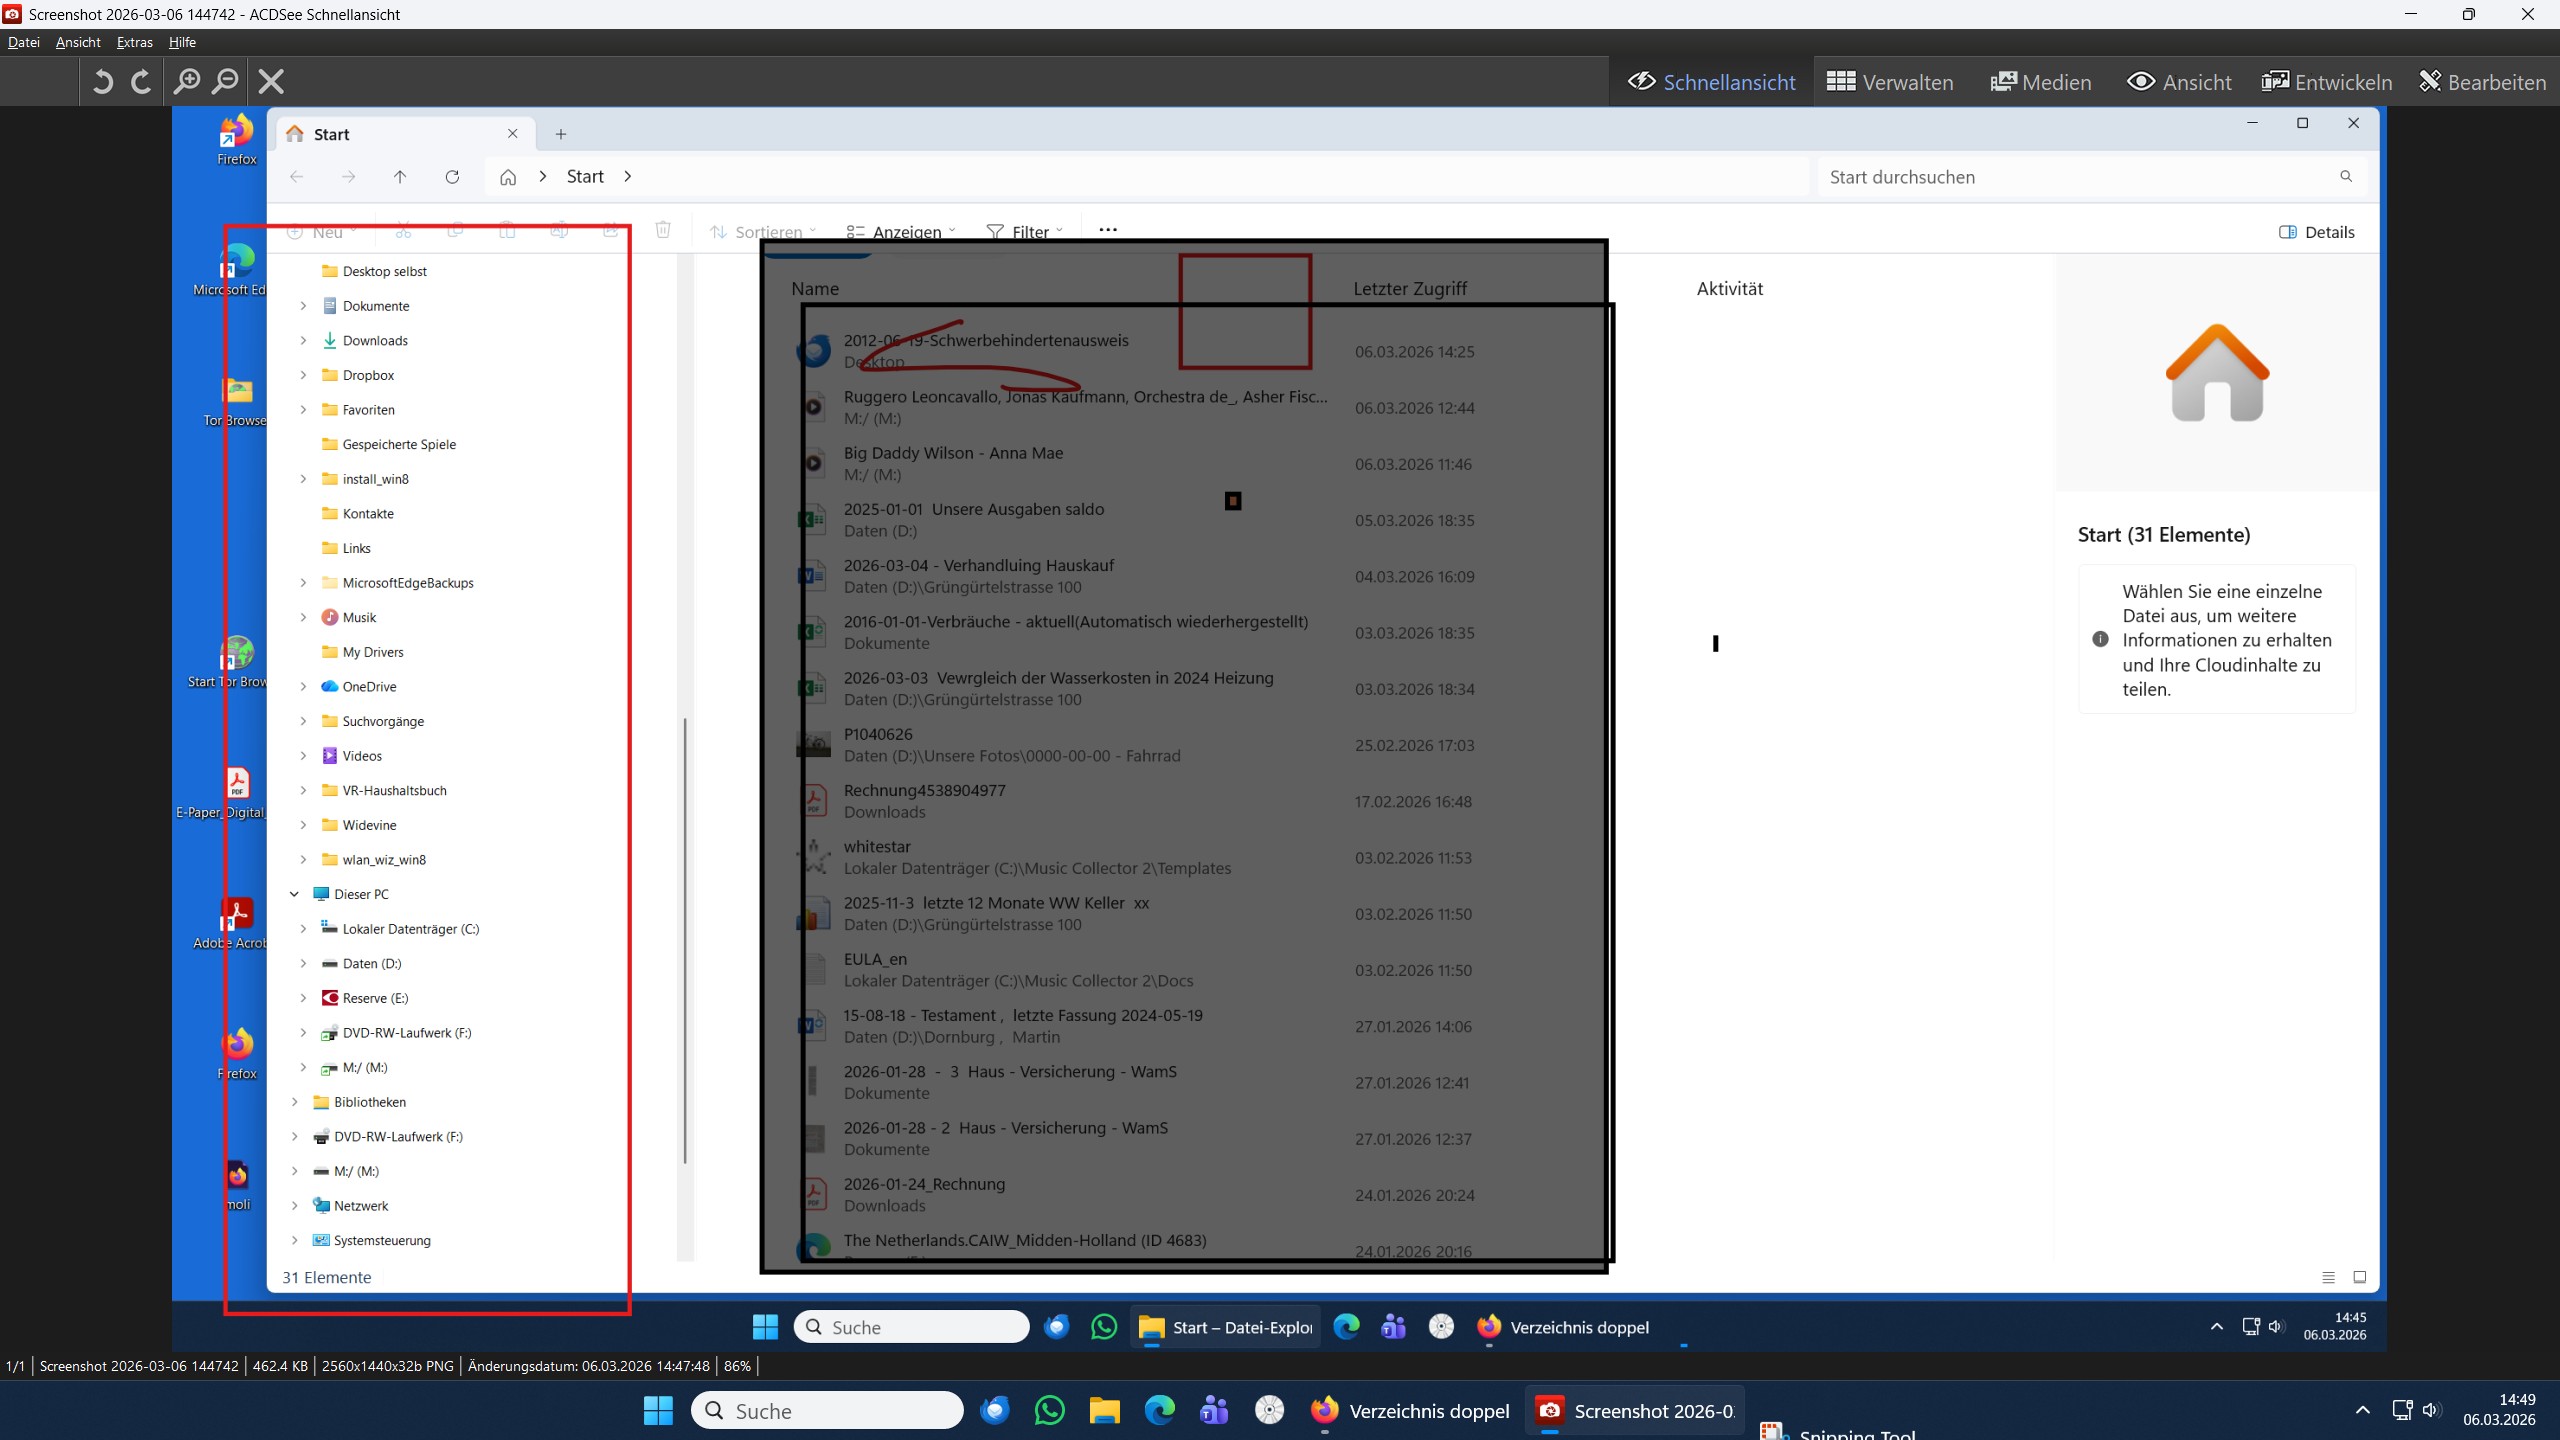2560x1440 pixels.
Task: Click the zoom out magnifier icon
Action: coord(226,81)
